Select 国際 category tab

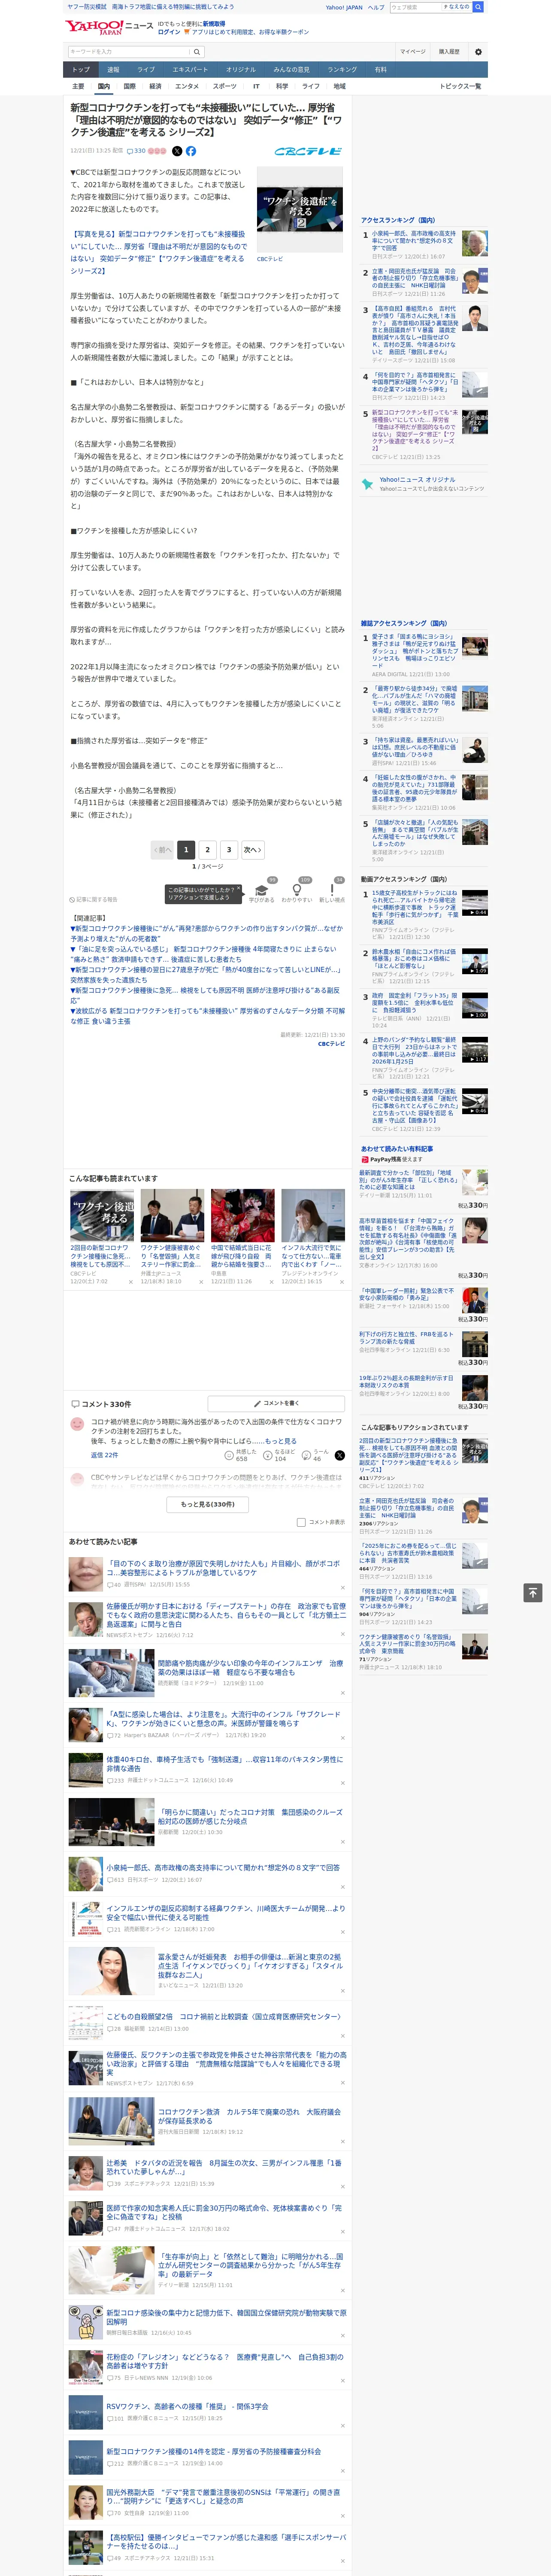point(129,86)
